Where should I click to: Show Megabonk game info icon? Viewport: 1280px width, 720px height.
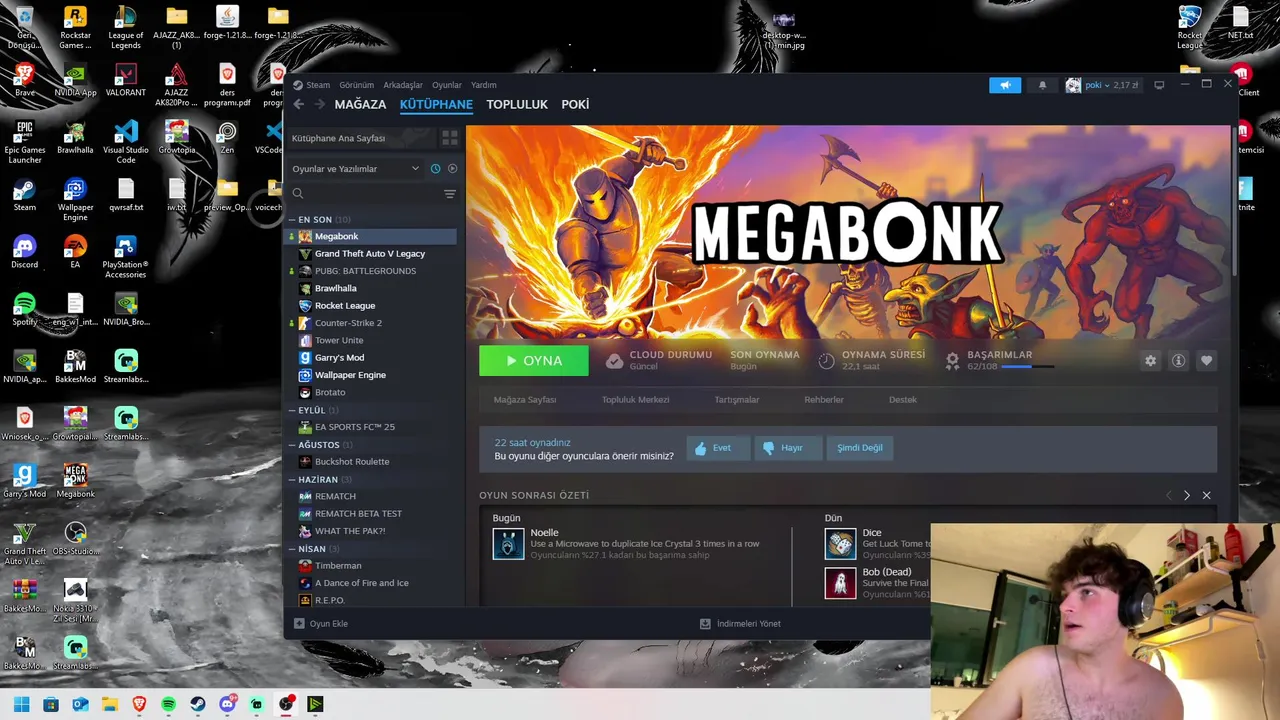point(1178,361)
